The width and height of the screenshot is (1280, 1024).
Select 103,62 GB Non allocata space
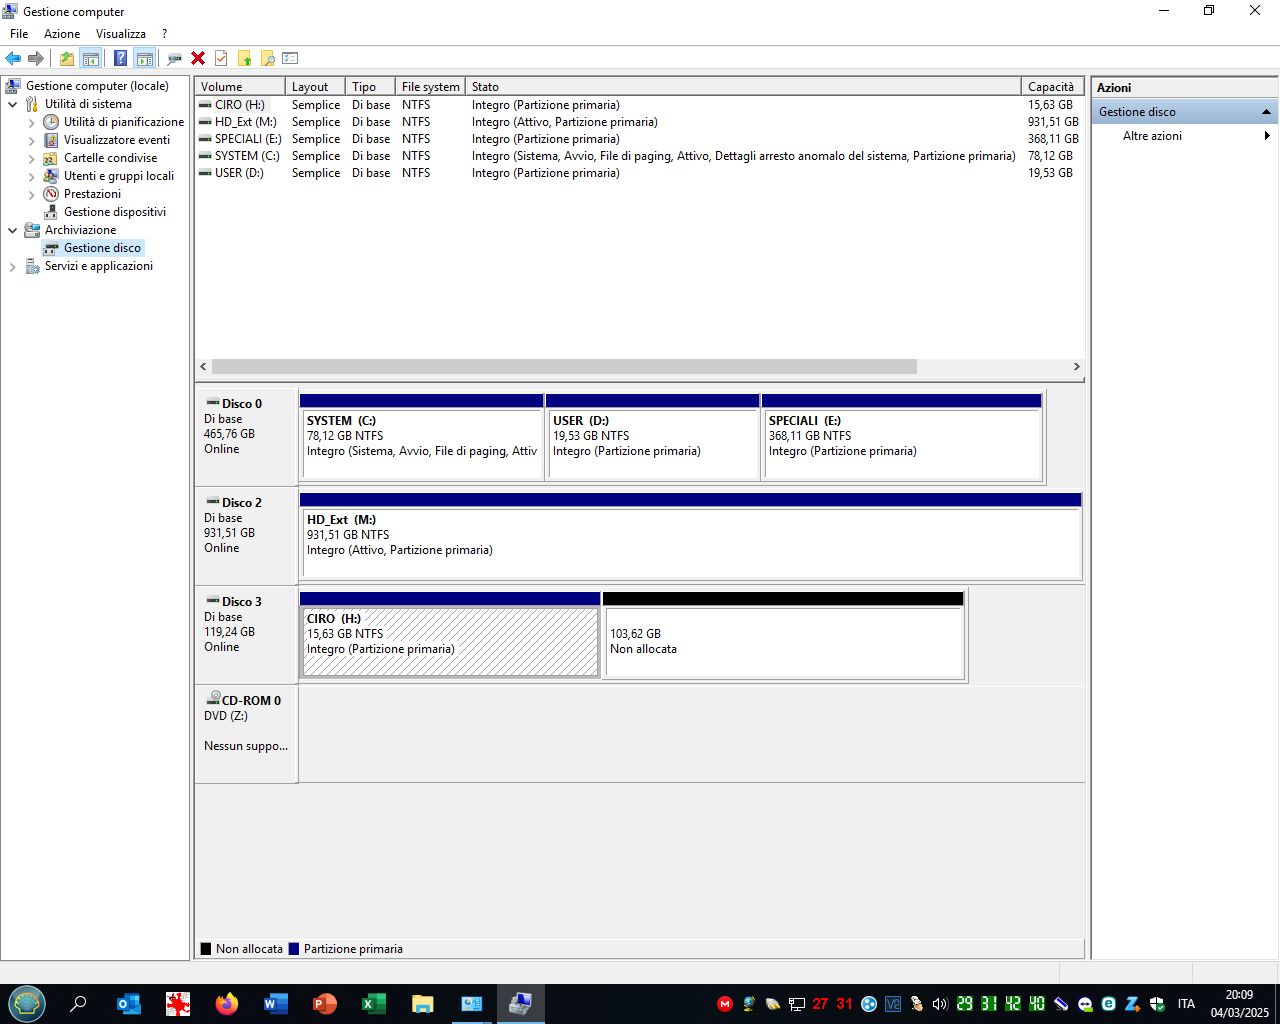tap(784, 635)
